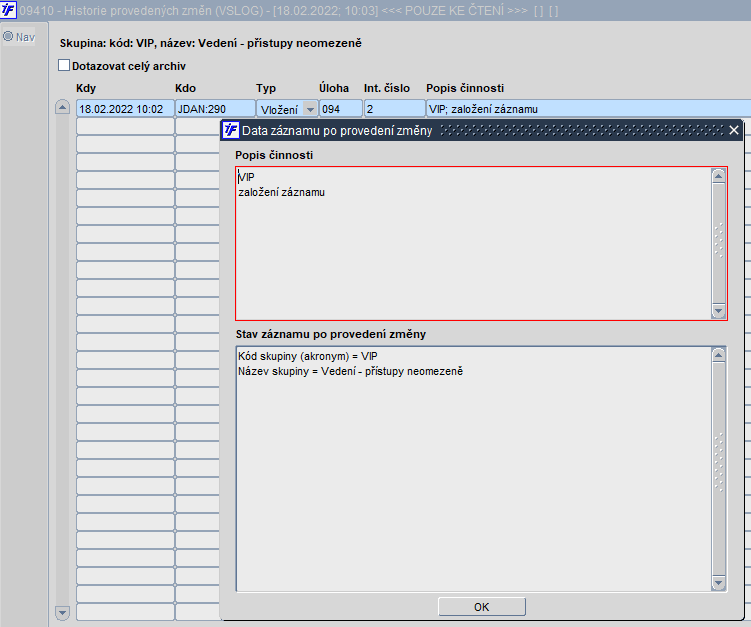Click the OK button
Image resolution: width=751 pixels, height=627 pixels.
(x=482, y=607)
